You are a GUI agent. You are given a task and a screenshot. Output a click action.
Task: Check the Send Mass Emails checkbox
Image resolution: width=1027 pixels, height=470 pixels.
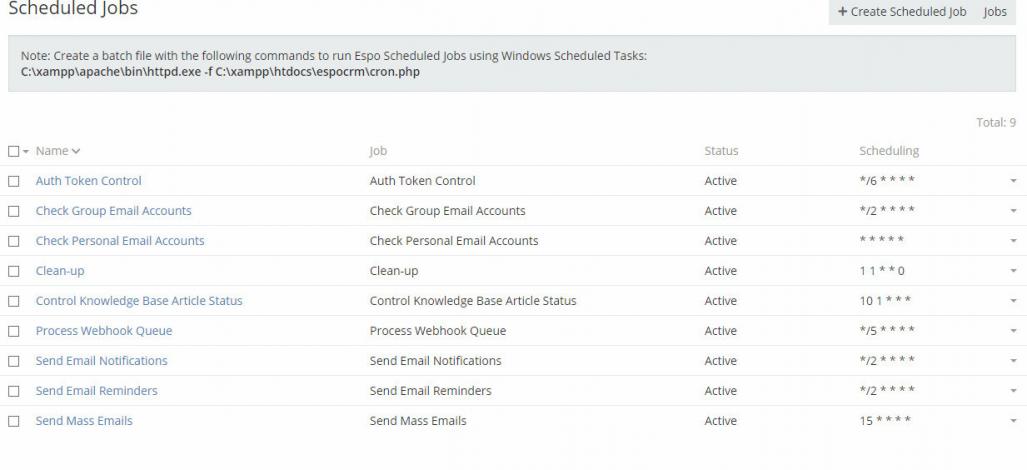[14, 421]
